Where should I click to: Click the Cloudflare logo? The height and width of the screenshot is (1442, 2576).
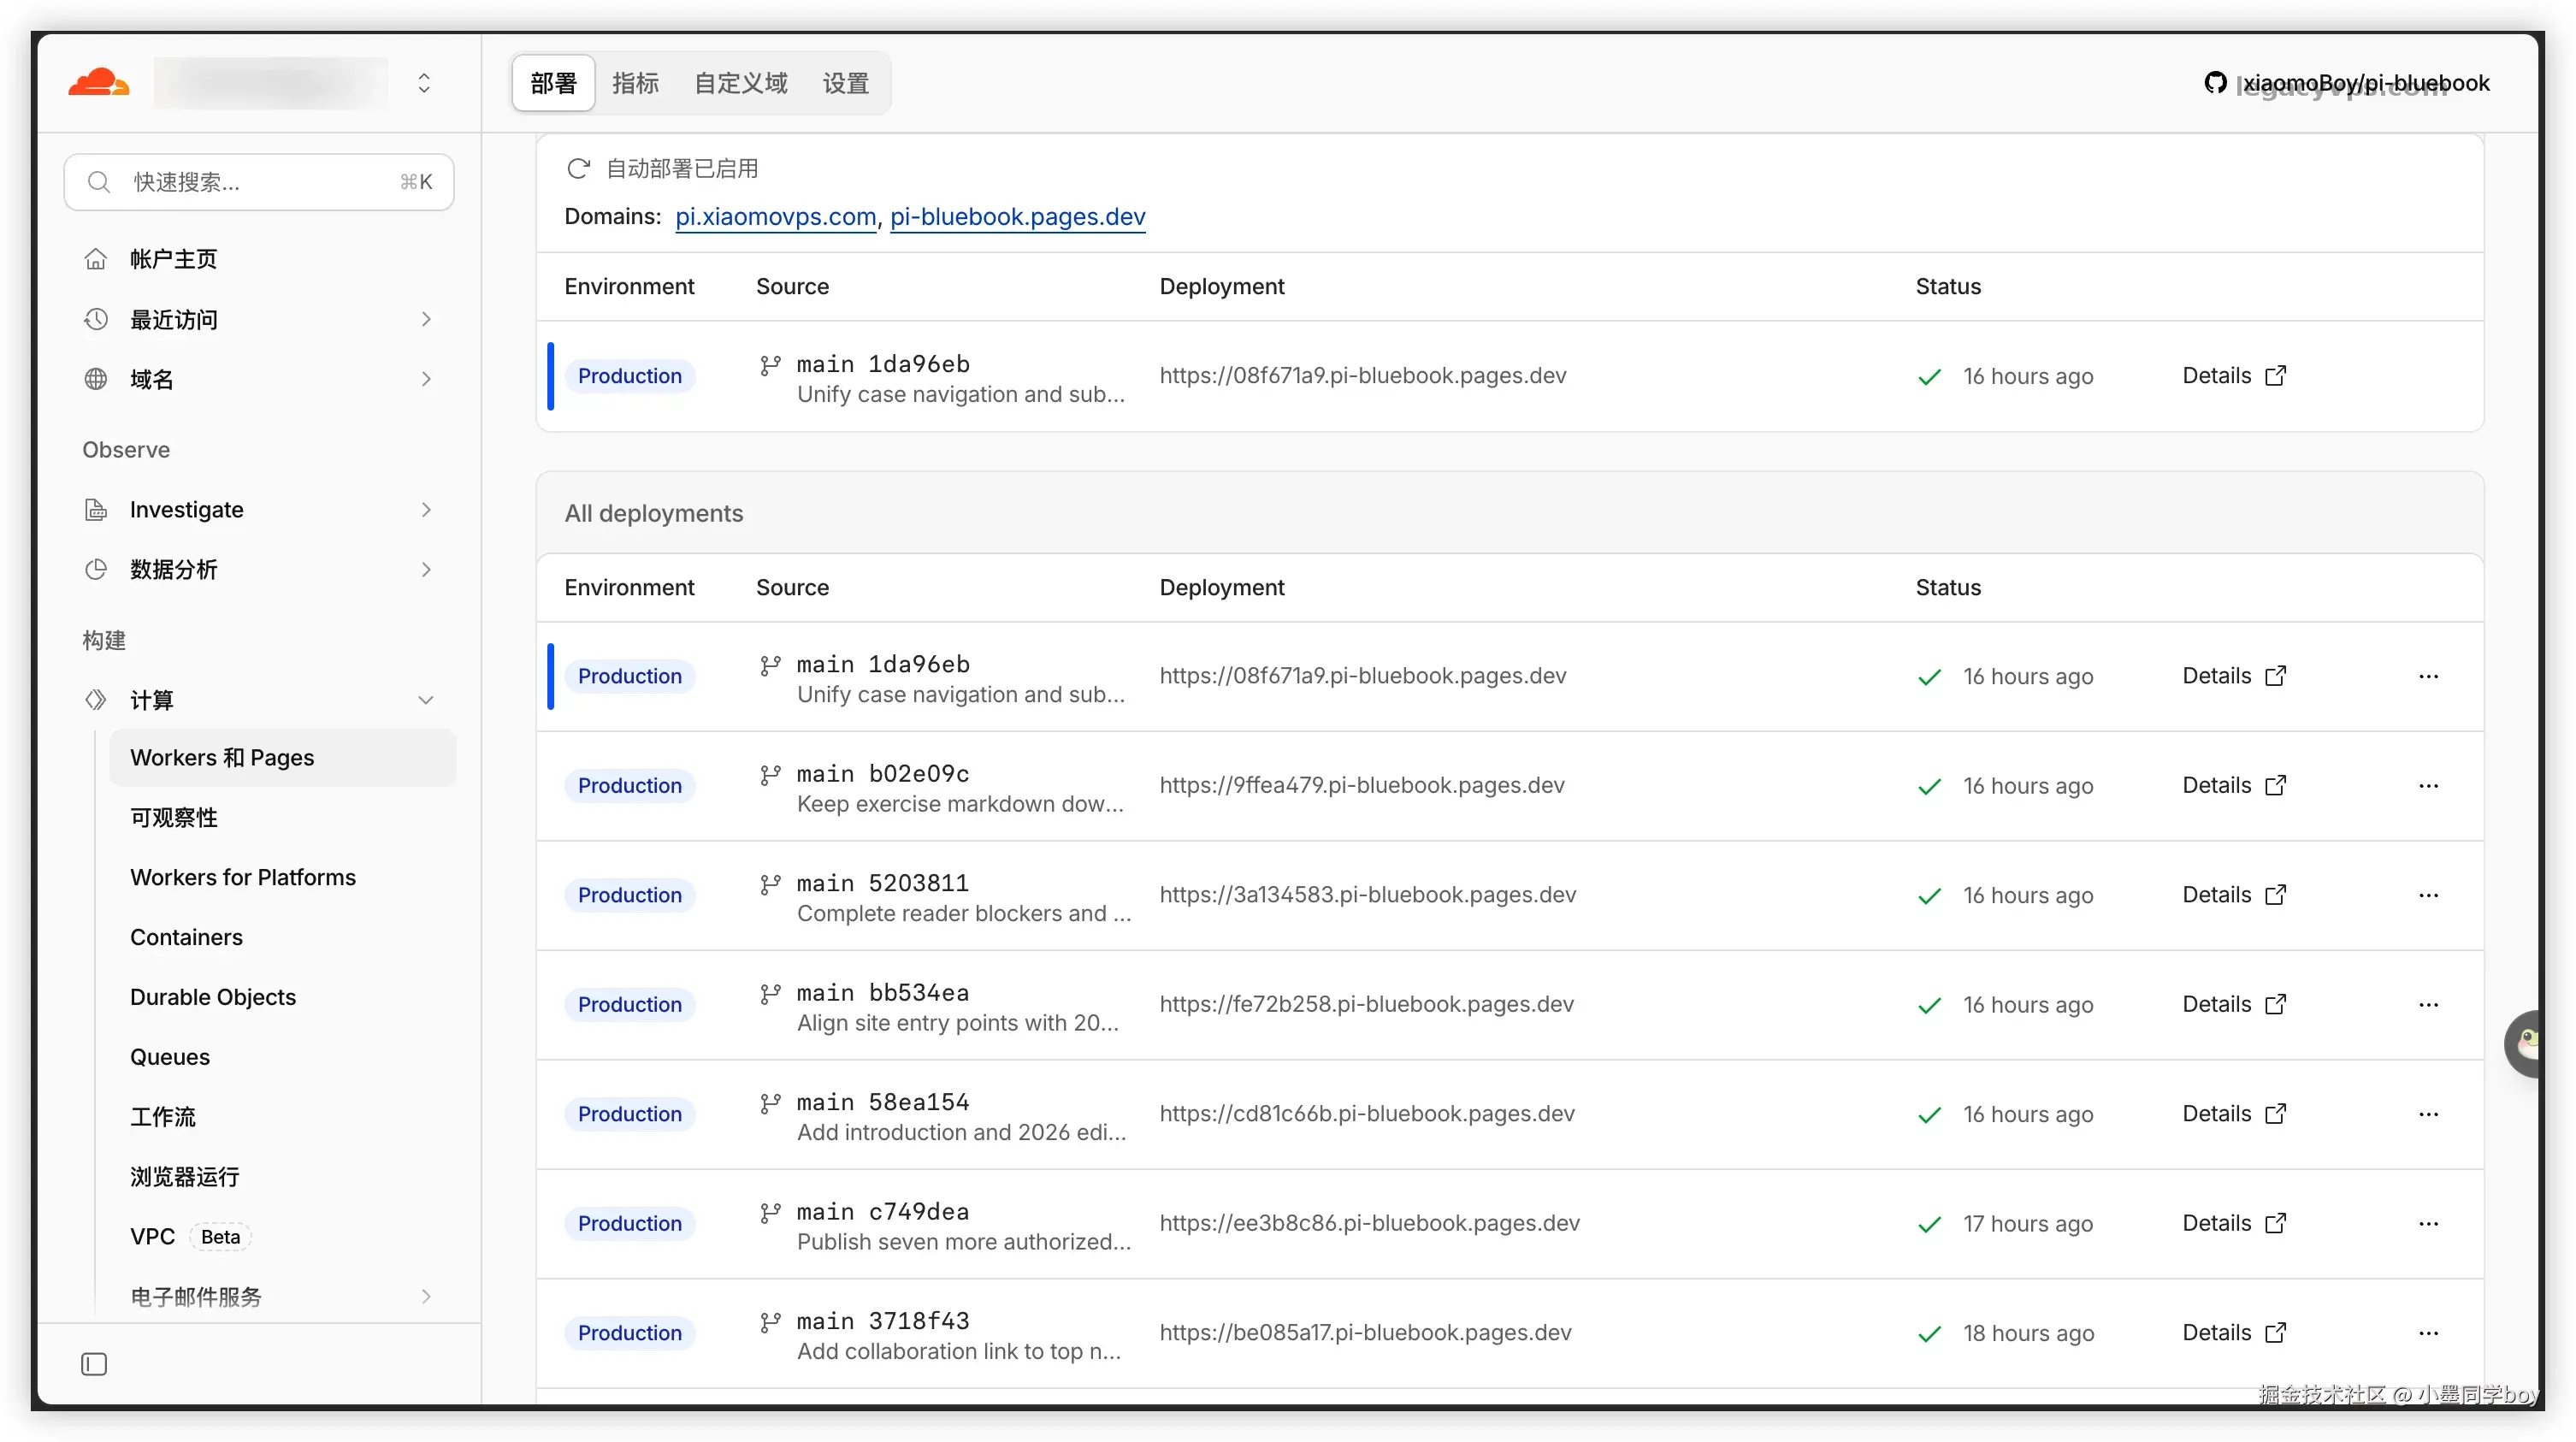pyautogui.click(x=98, y=82)
